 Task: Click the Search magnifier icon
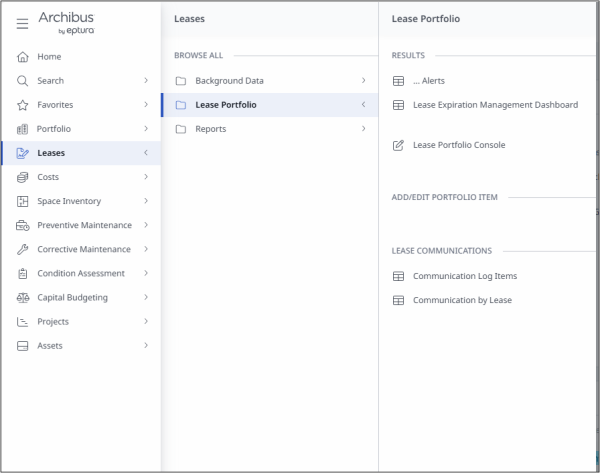click(23, 81)
